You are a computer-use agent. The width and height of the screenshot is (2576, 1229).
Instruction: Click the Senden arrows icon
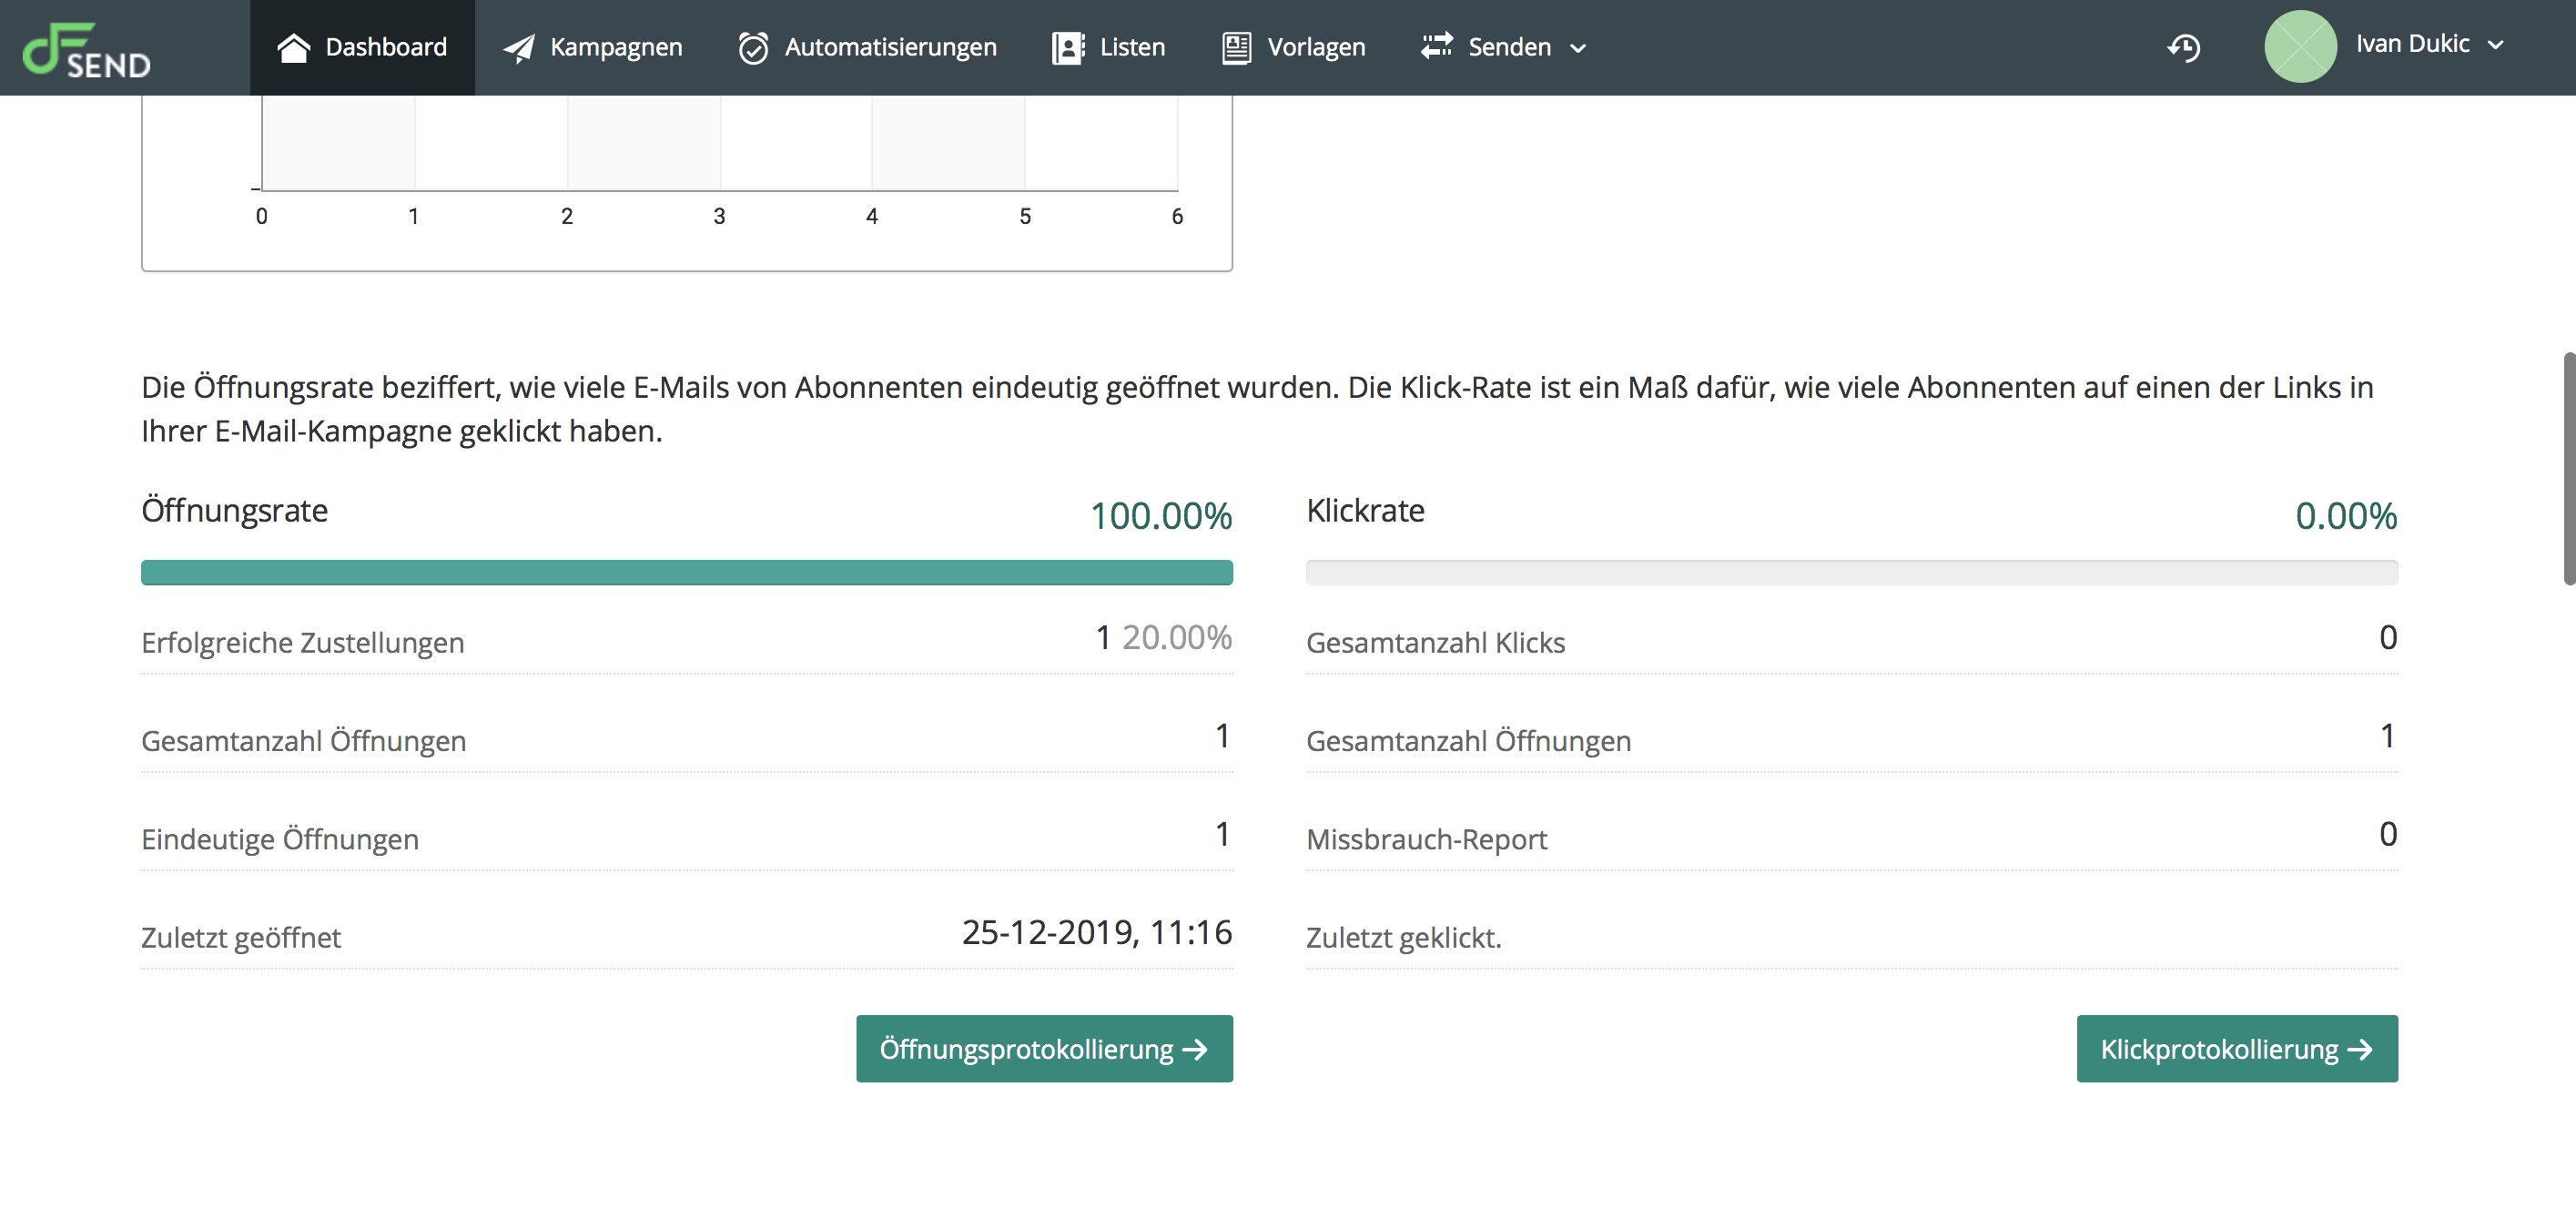coord(1437,47)
